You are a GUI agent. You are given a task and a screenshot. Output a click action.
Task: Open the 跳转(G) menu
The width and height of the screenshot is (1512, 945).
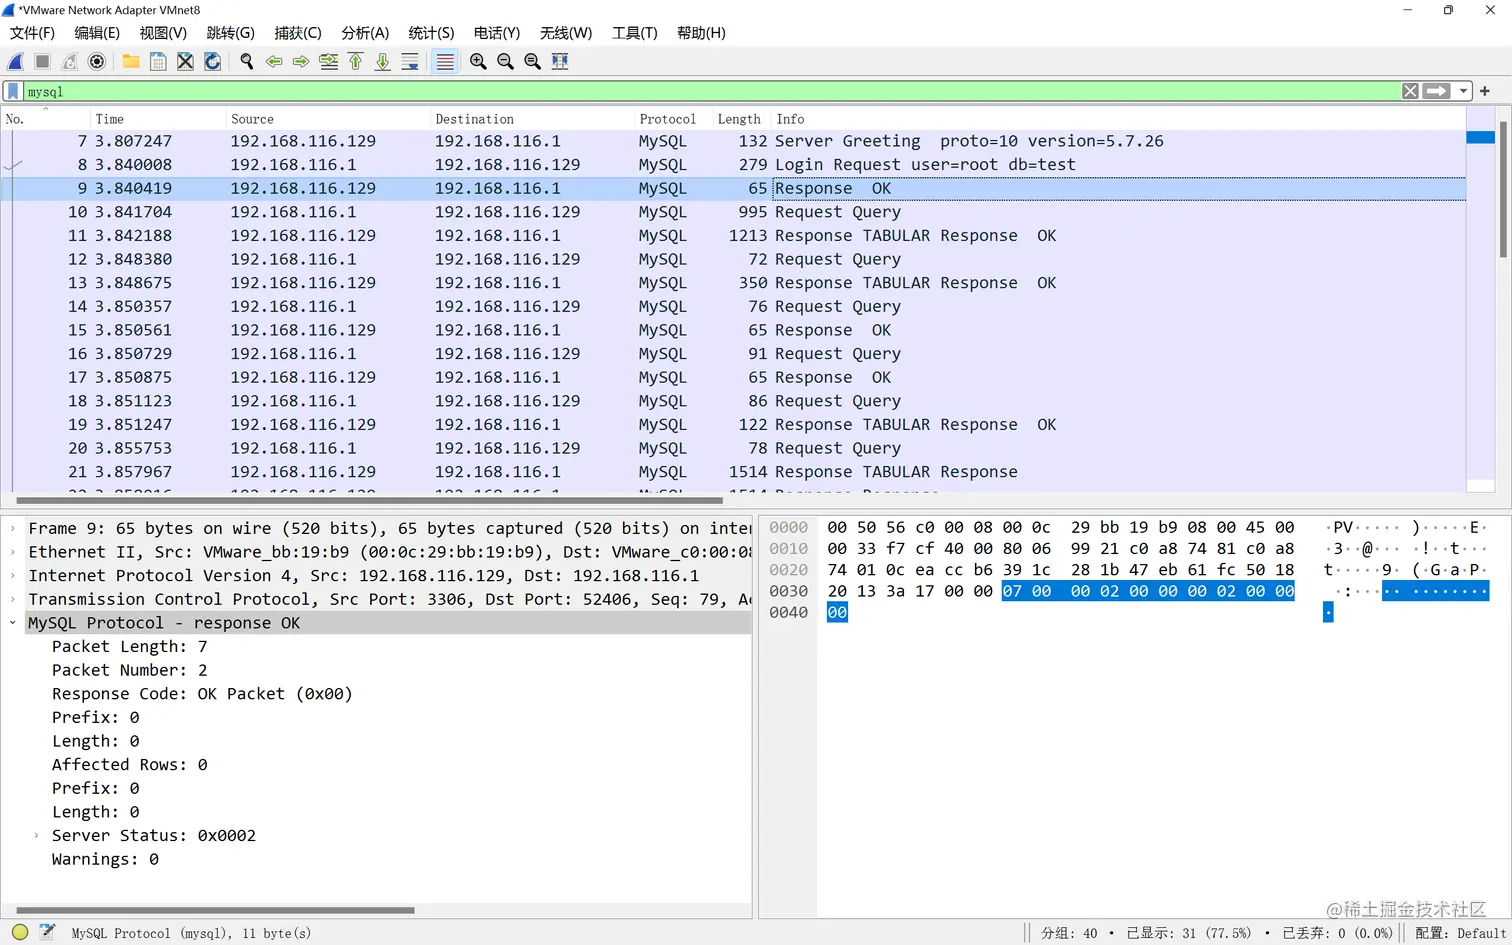[x=230, y=33]
